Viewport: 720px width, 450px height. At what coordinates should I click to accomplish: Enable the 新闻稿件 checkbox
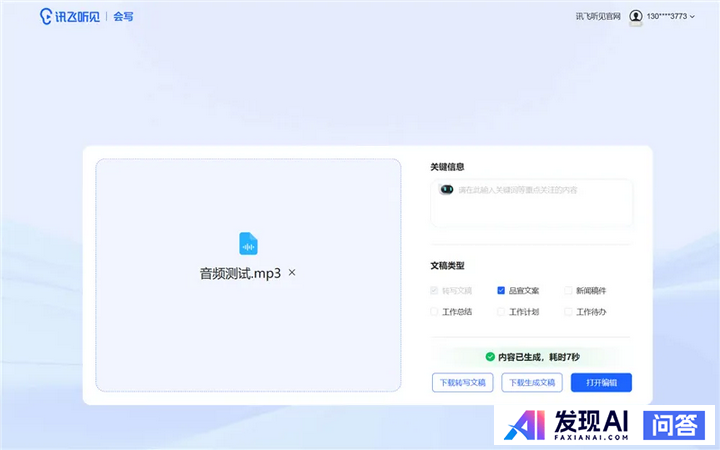[568, 290]
